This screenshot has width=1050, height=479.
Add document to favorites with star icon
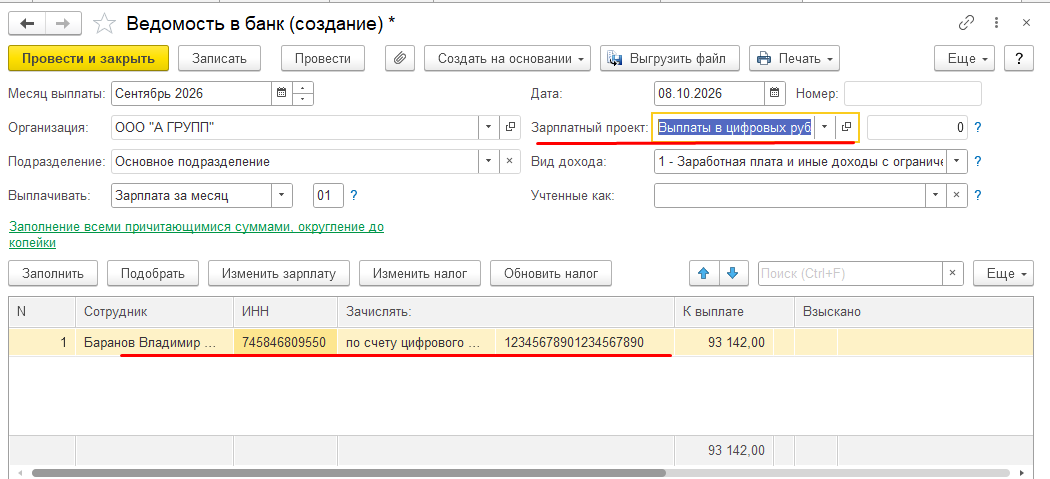[x=104, y=24]
